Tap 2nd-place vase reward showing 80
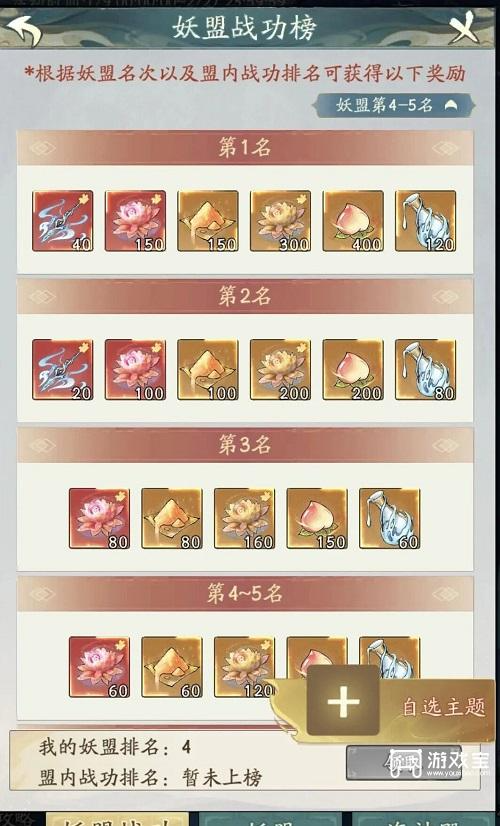 (x=426, y=370)
